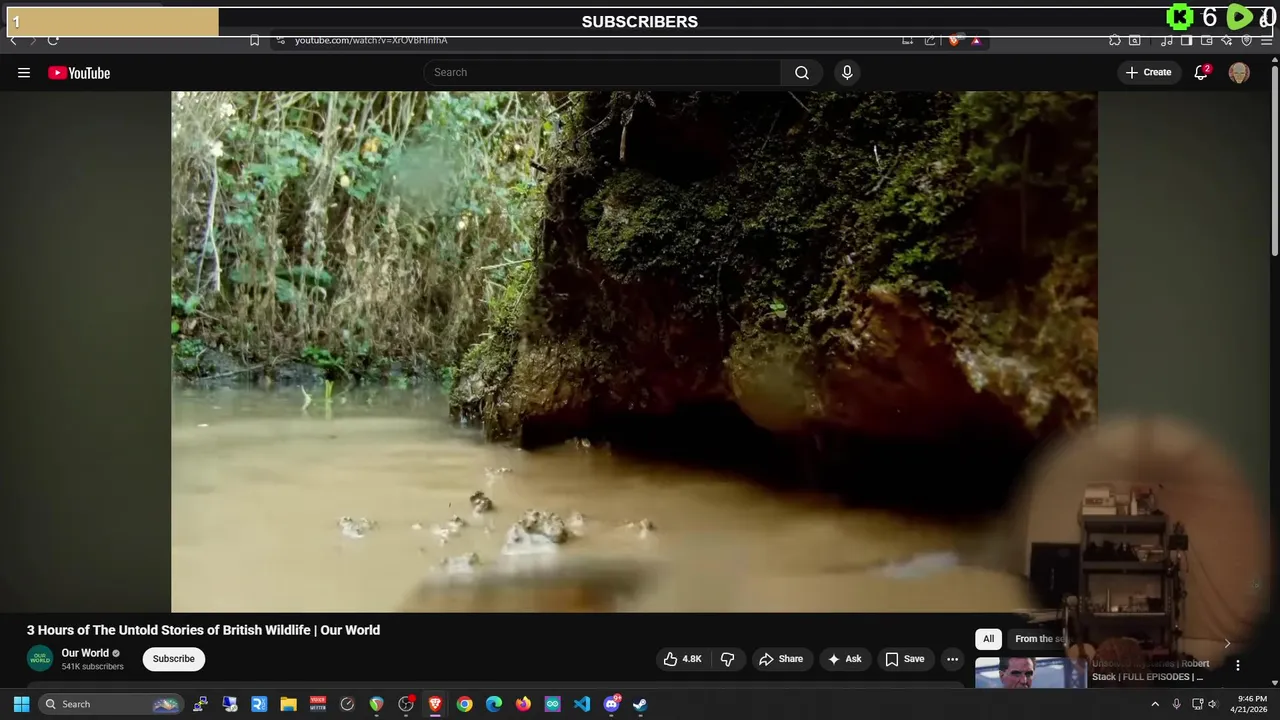Open the YouTube guide hamburger menu
This screenshot has height=720, width=1280.
(x=24, y=72)
